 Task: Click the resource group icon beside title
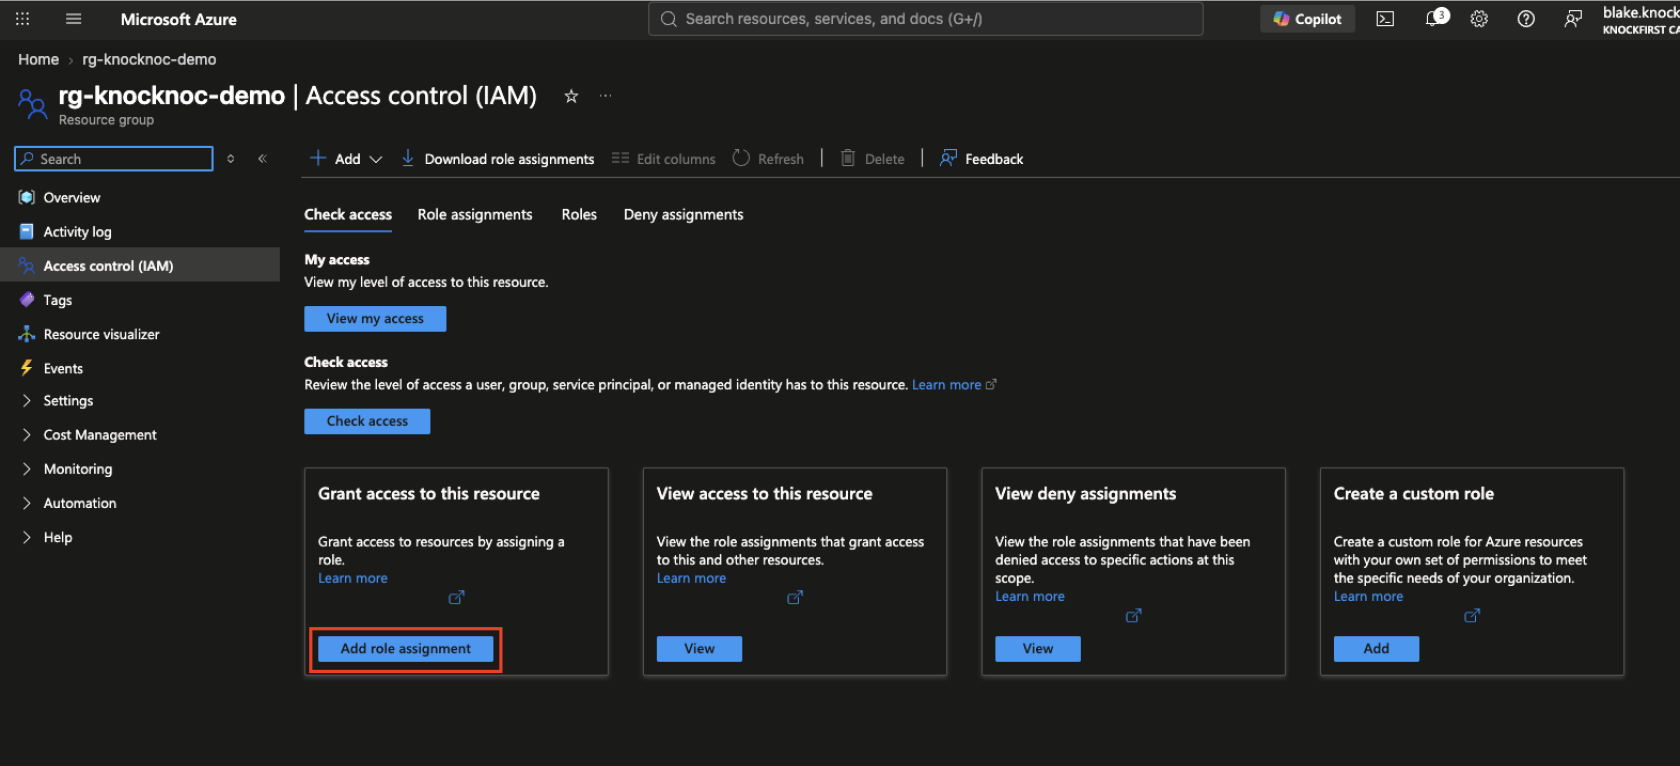(32, 103)
